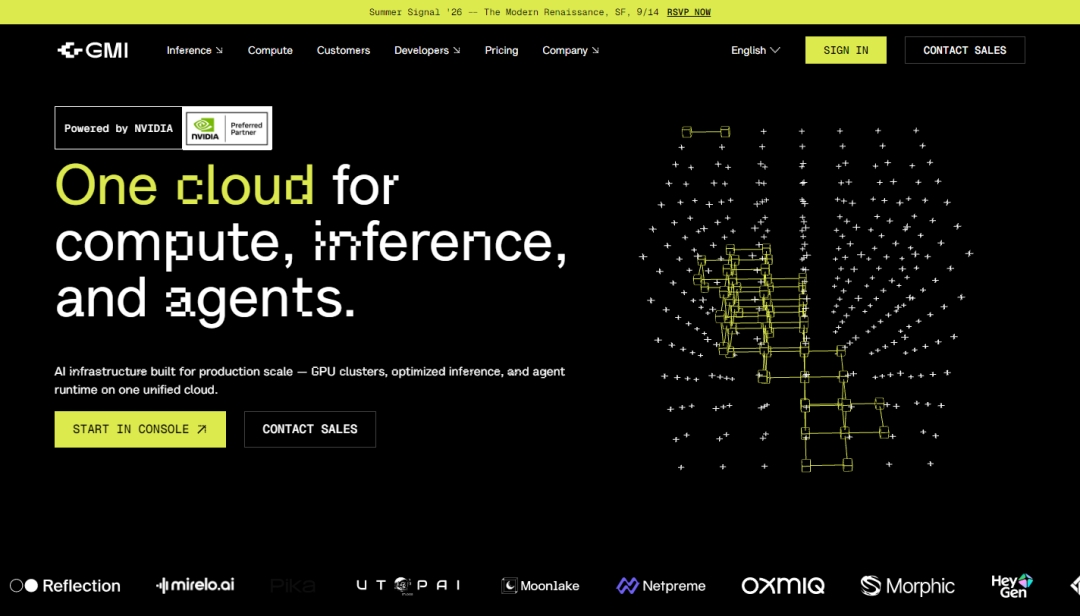Open the English language selector

pos(756,50)
